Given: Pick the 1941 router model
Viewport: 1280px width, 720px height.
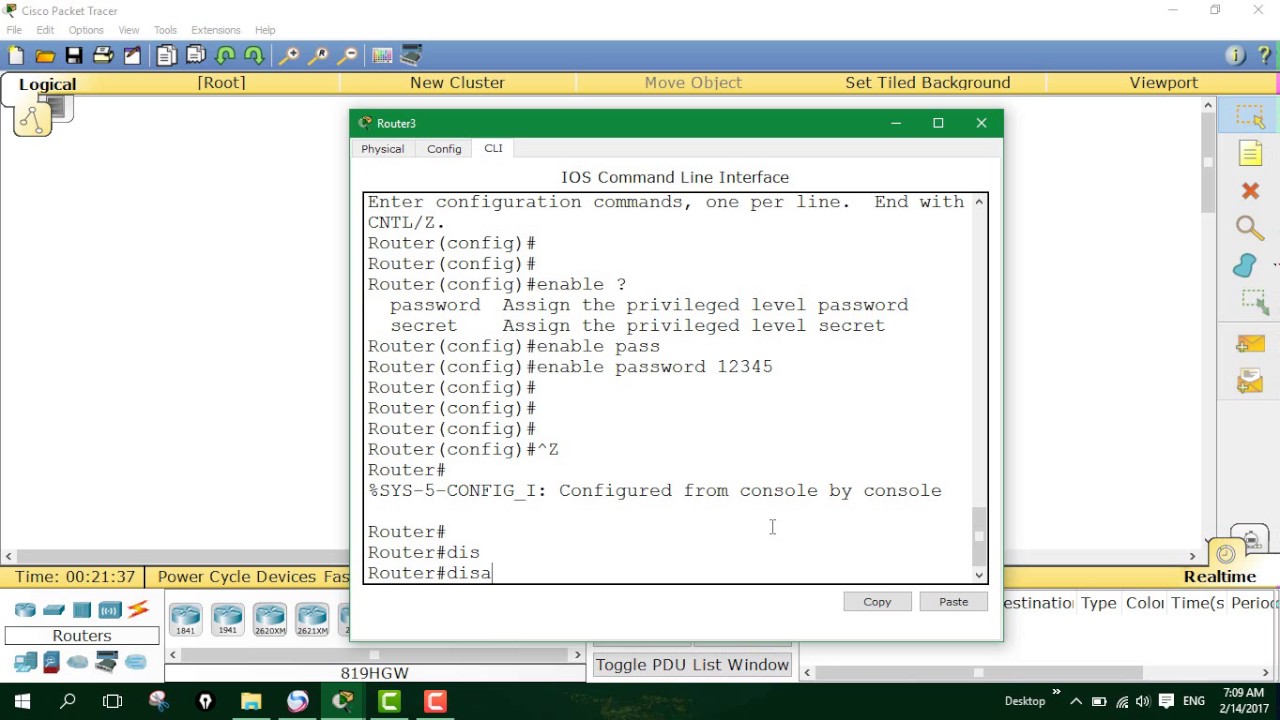Looking at the screenshot, I should [x=227, y=620].
